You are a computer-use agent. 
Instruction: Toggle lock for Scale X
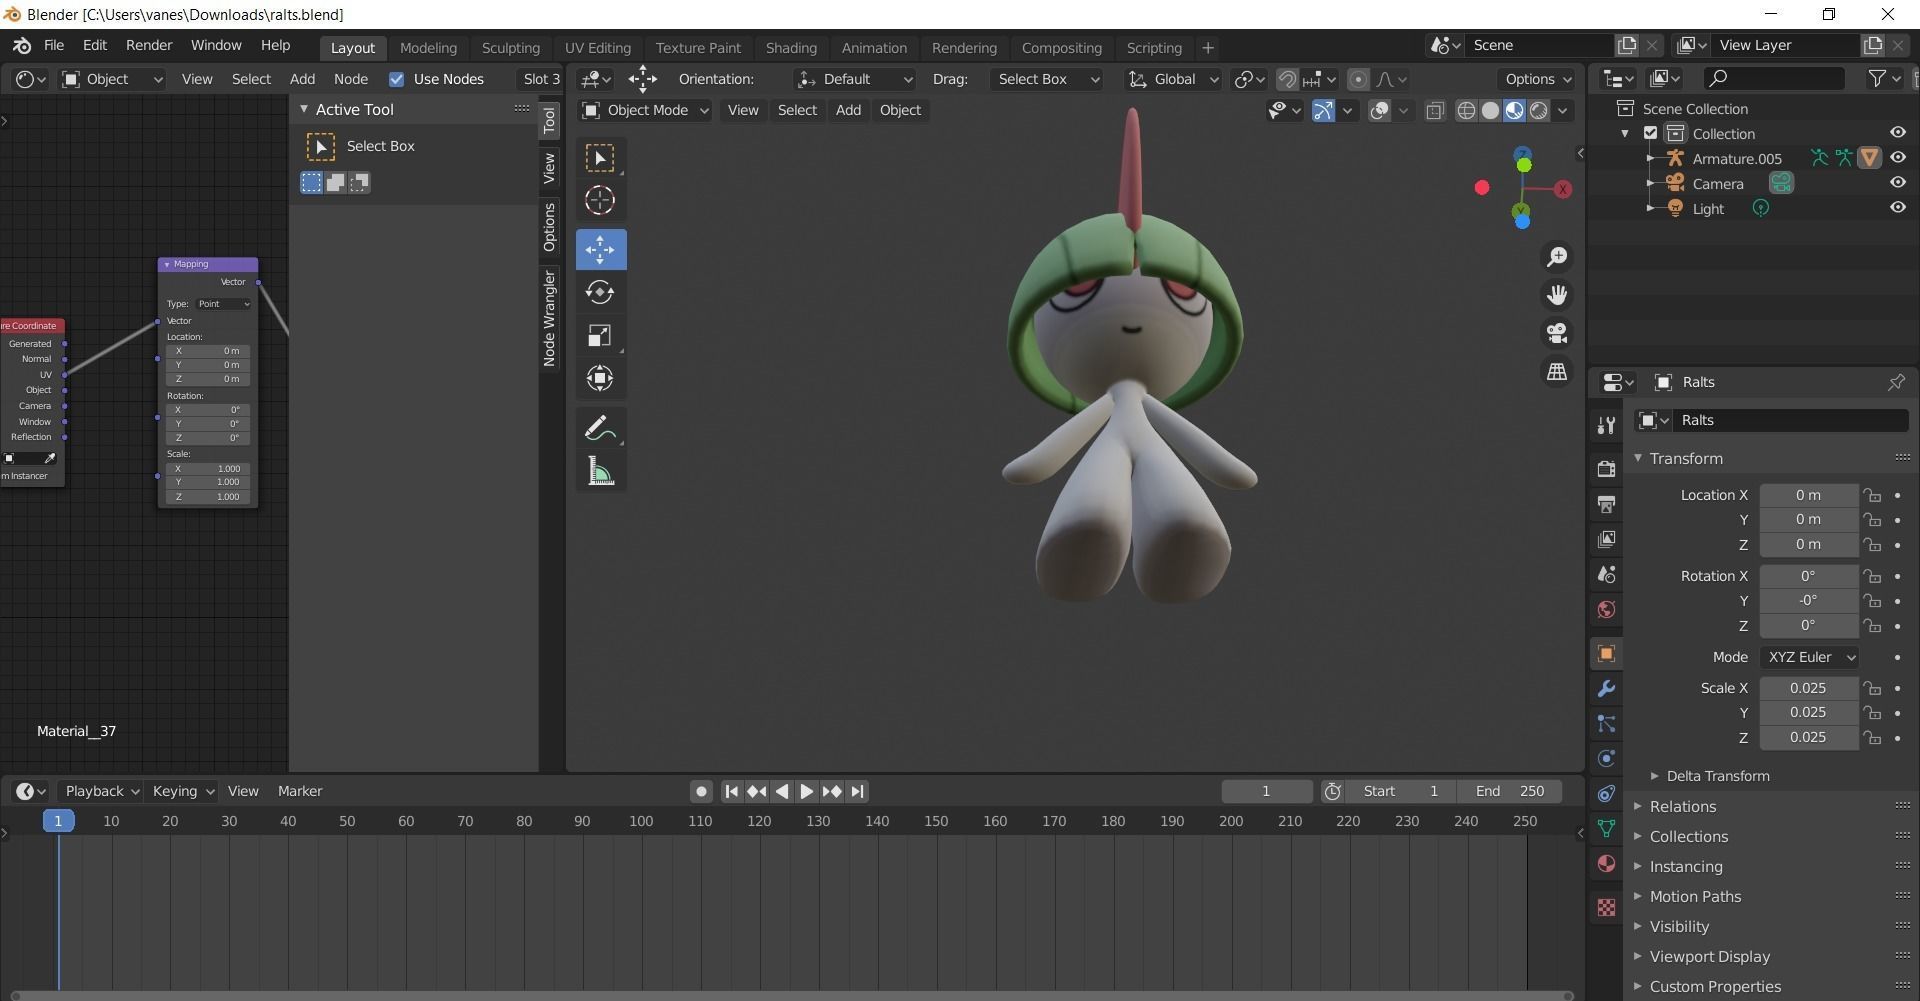1872,688
